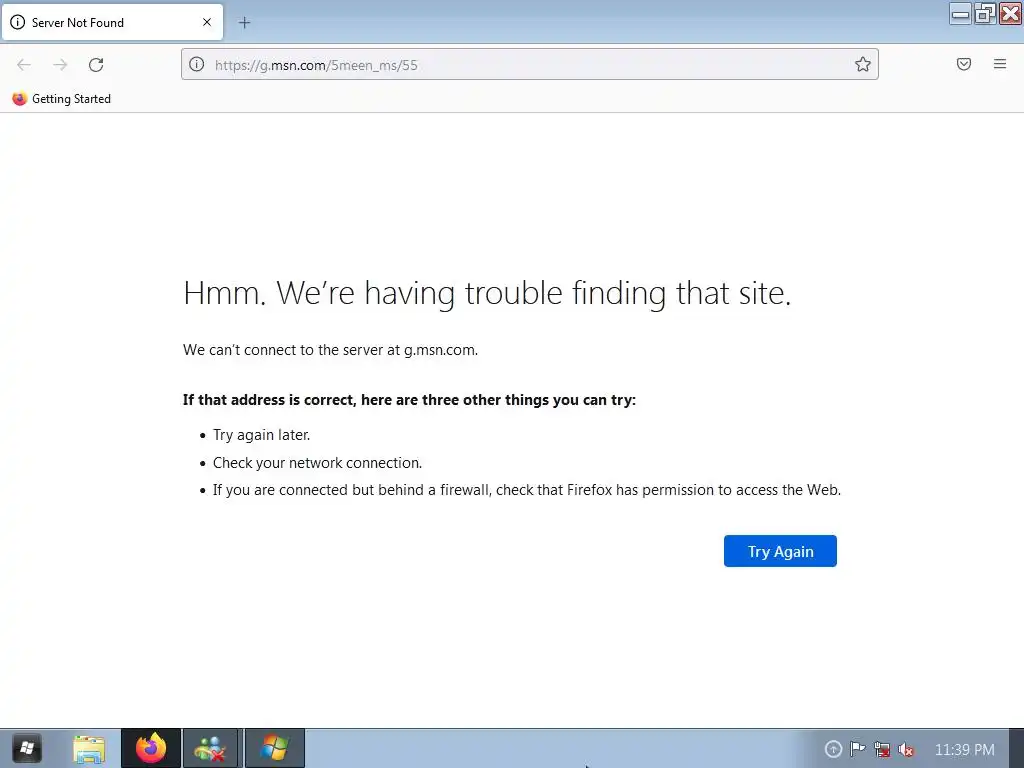Save page to Pocket
Image resolution: width=1024 pixels, height=768 pixels.
coord(964,64)
